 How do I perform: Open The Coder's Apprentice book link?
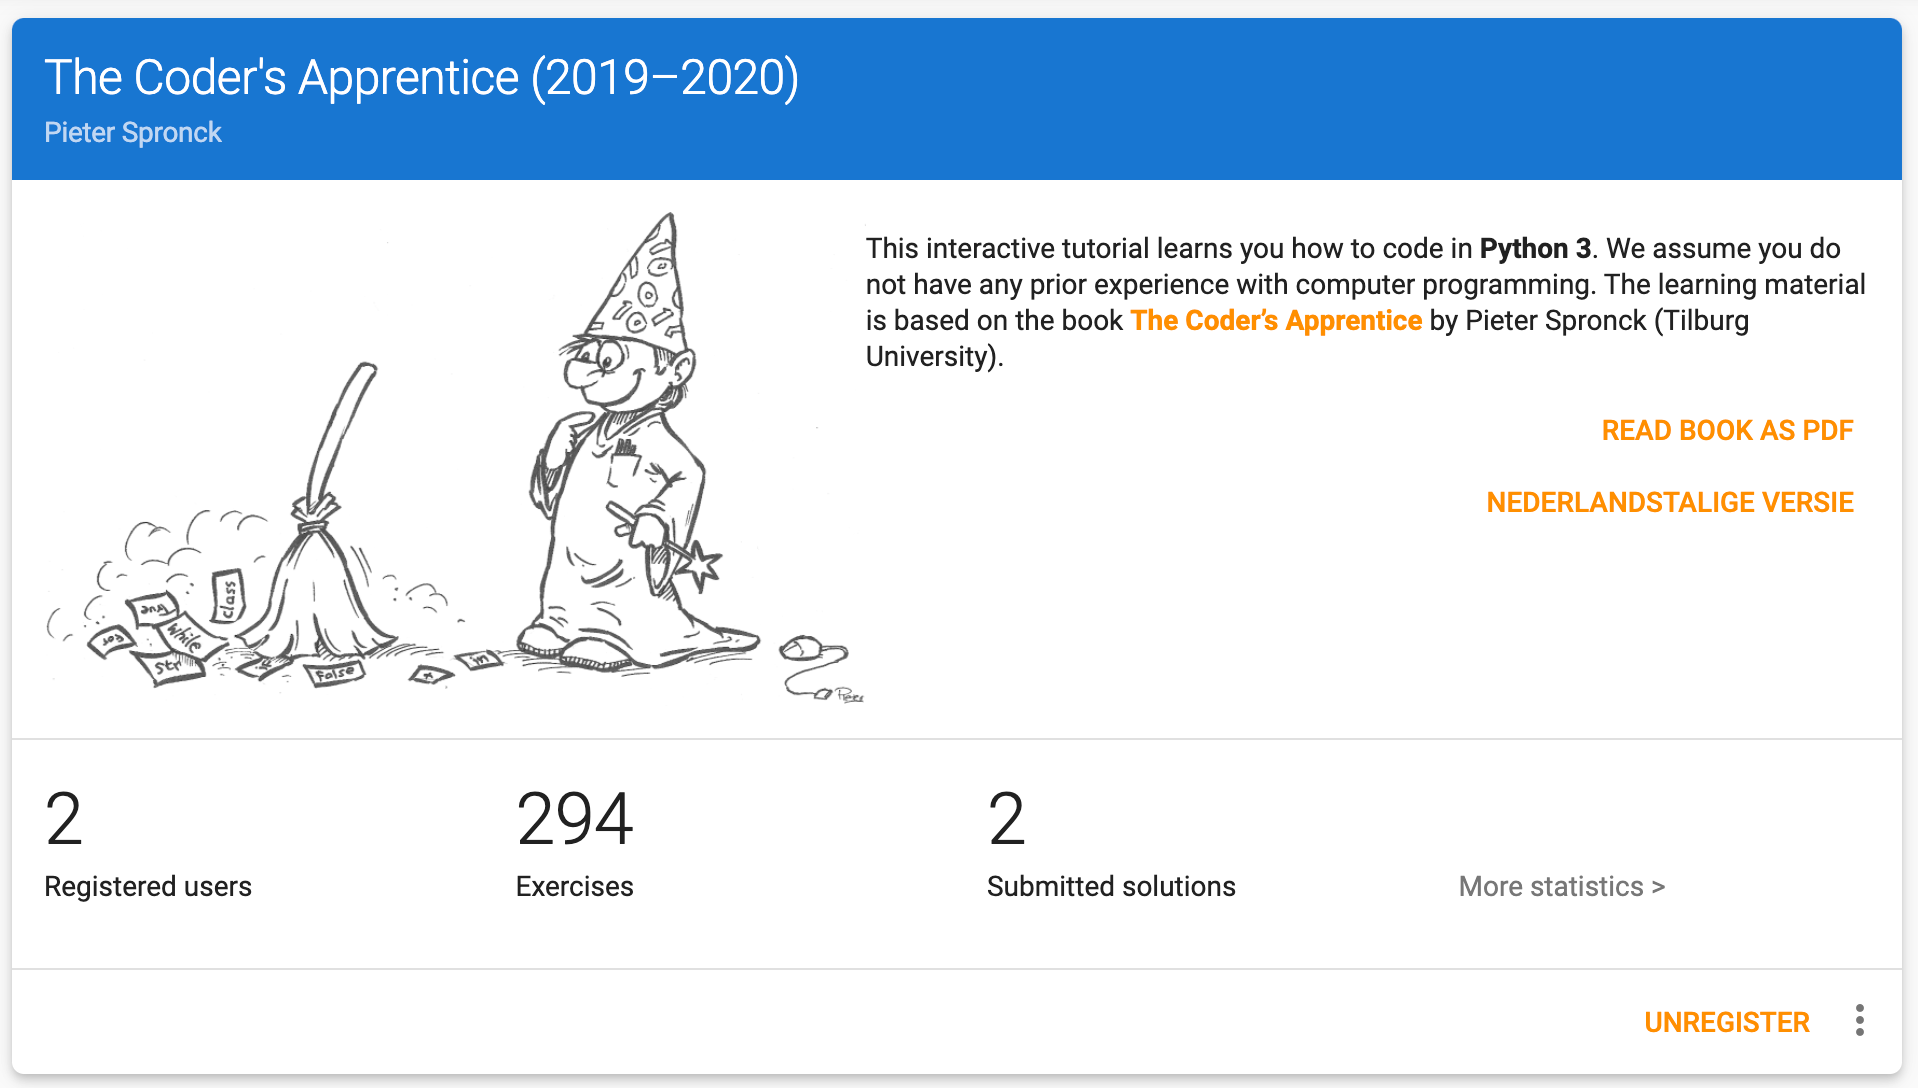[x=1275, y=320]
